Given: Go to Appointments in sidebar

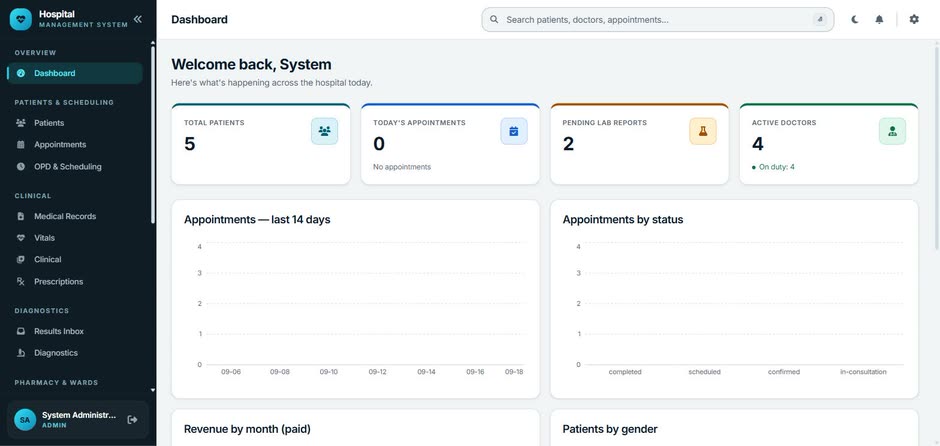Looking at the screenshot, I should point(75,144).
